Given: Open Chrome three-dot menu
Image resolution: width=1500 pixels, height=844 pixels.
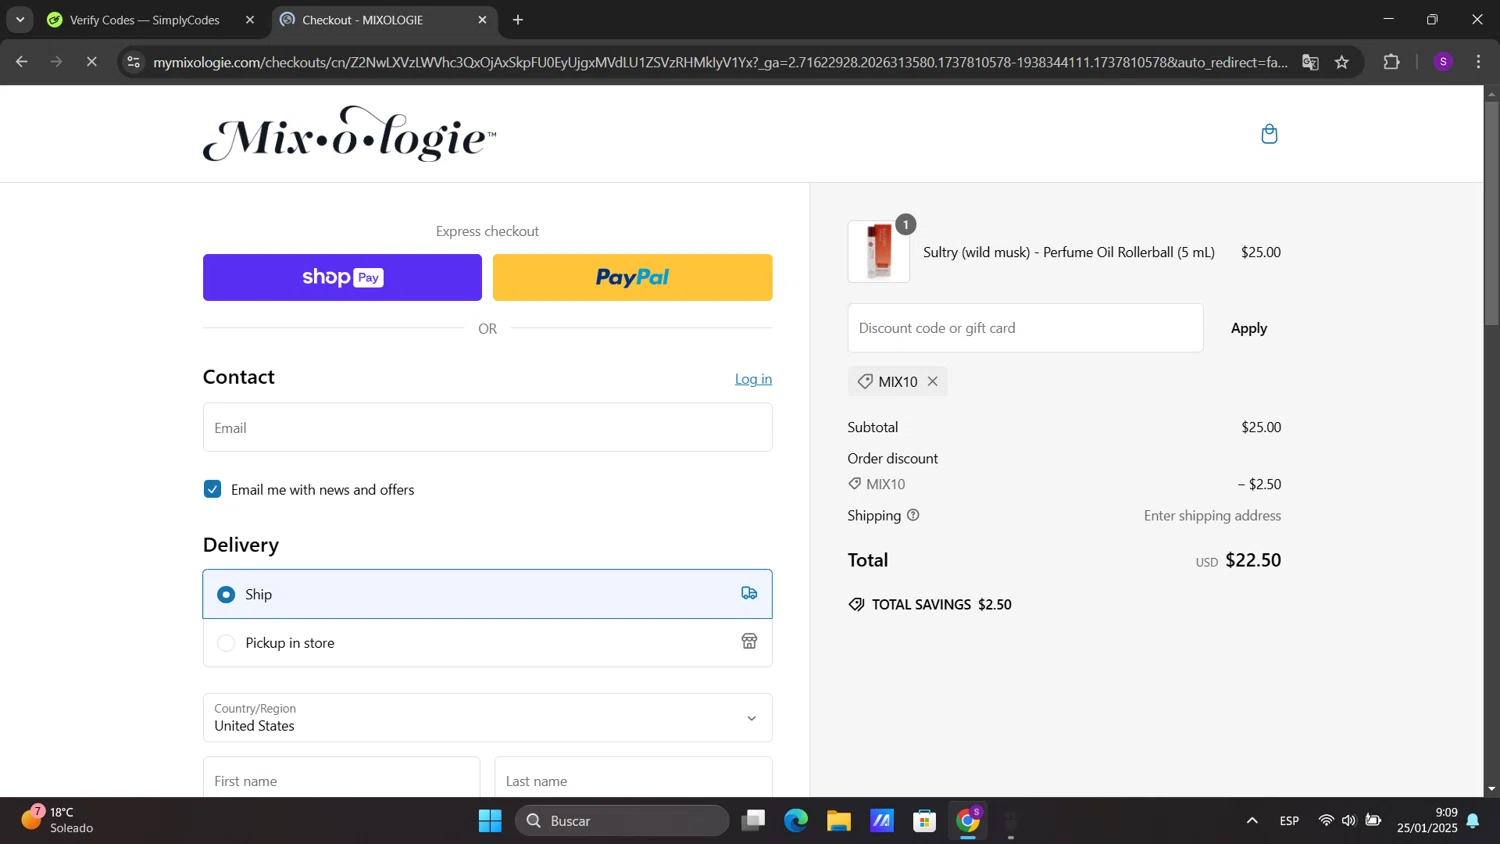Looking at the screenshot, I should pos(1478,62).
